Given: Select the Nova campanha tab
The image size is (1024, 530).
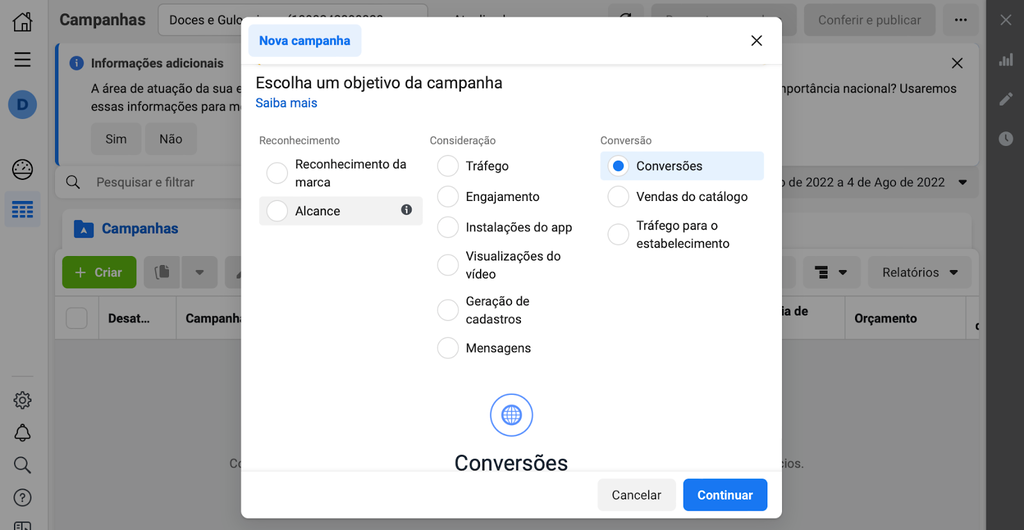Looking at the screenshot, I should pyautogui.click(x=304, y=40).
